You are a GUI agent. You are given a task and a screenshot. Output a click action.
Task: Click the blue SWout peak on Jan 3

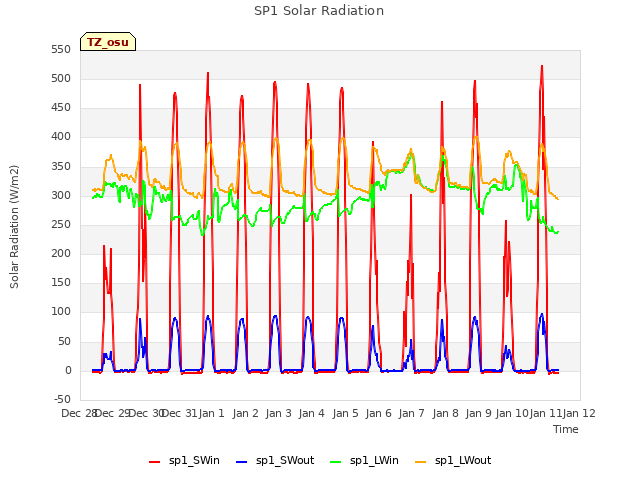pos(275,316)
